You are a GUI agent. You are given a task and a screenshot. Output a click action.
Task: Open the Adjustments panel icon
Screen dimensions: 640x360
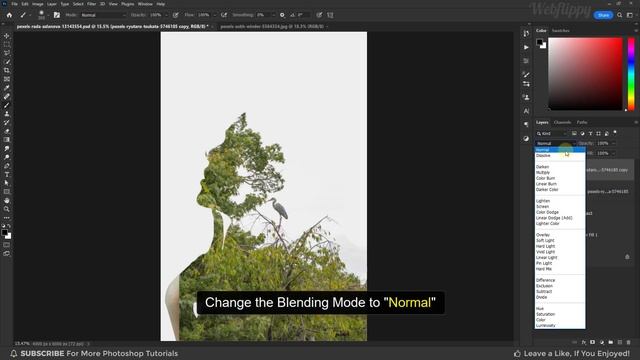526,138
